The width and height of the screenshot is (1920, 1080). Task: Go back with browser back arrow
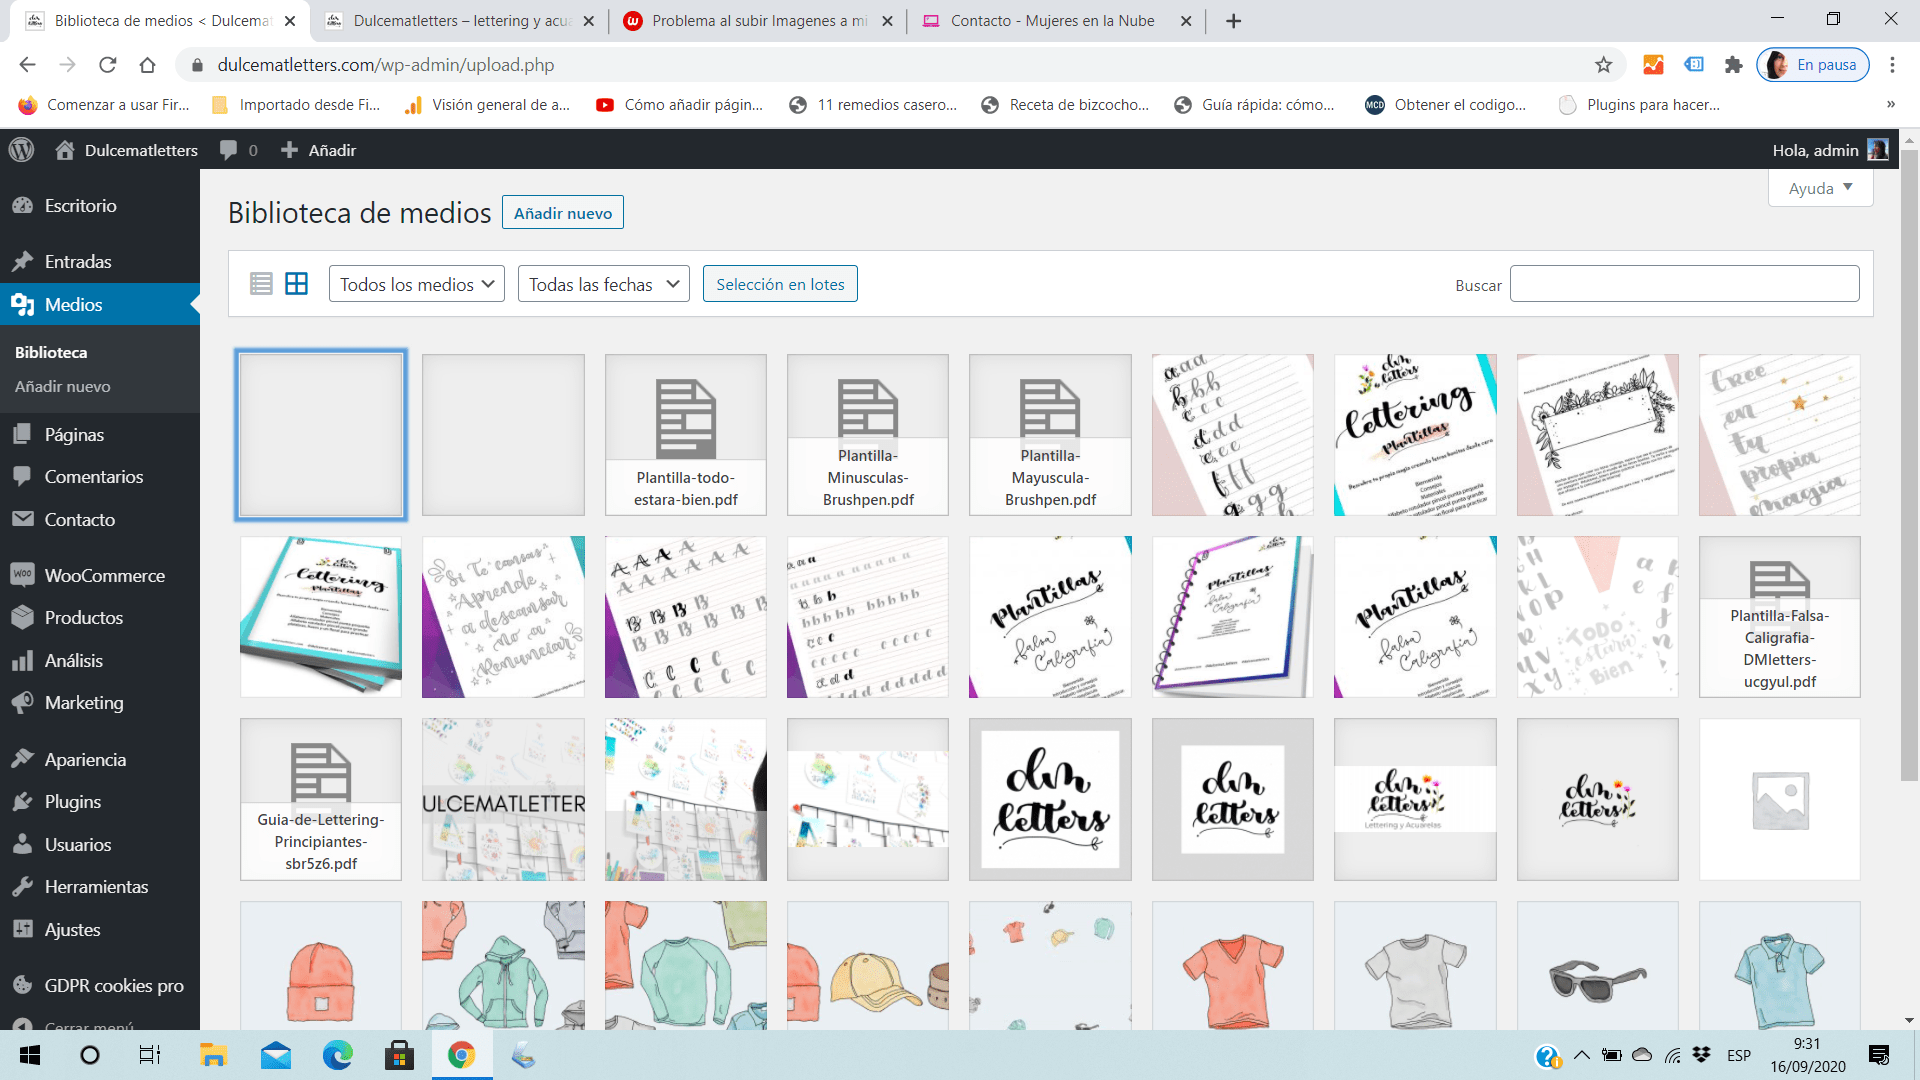coord(27,65)
